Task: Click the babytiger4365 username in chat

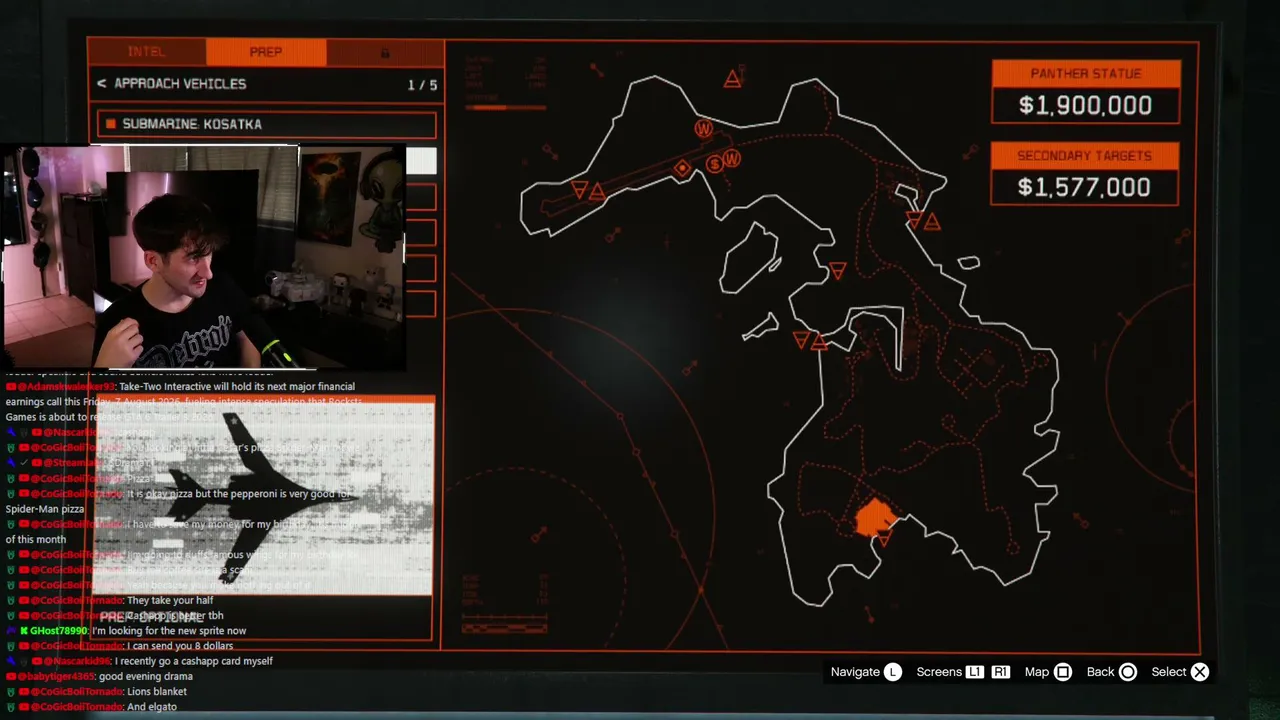Action: (x=55, y=677)
